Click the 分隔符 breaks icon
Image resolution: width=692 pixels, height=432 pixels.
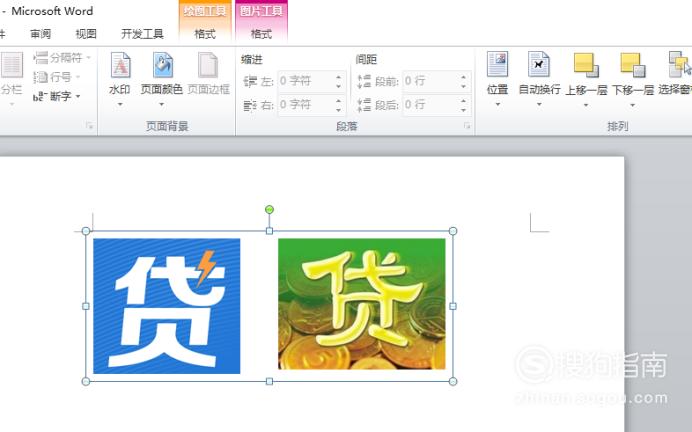pos(41,57)
